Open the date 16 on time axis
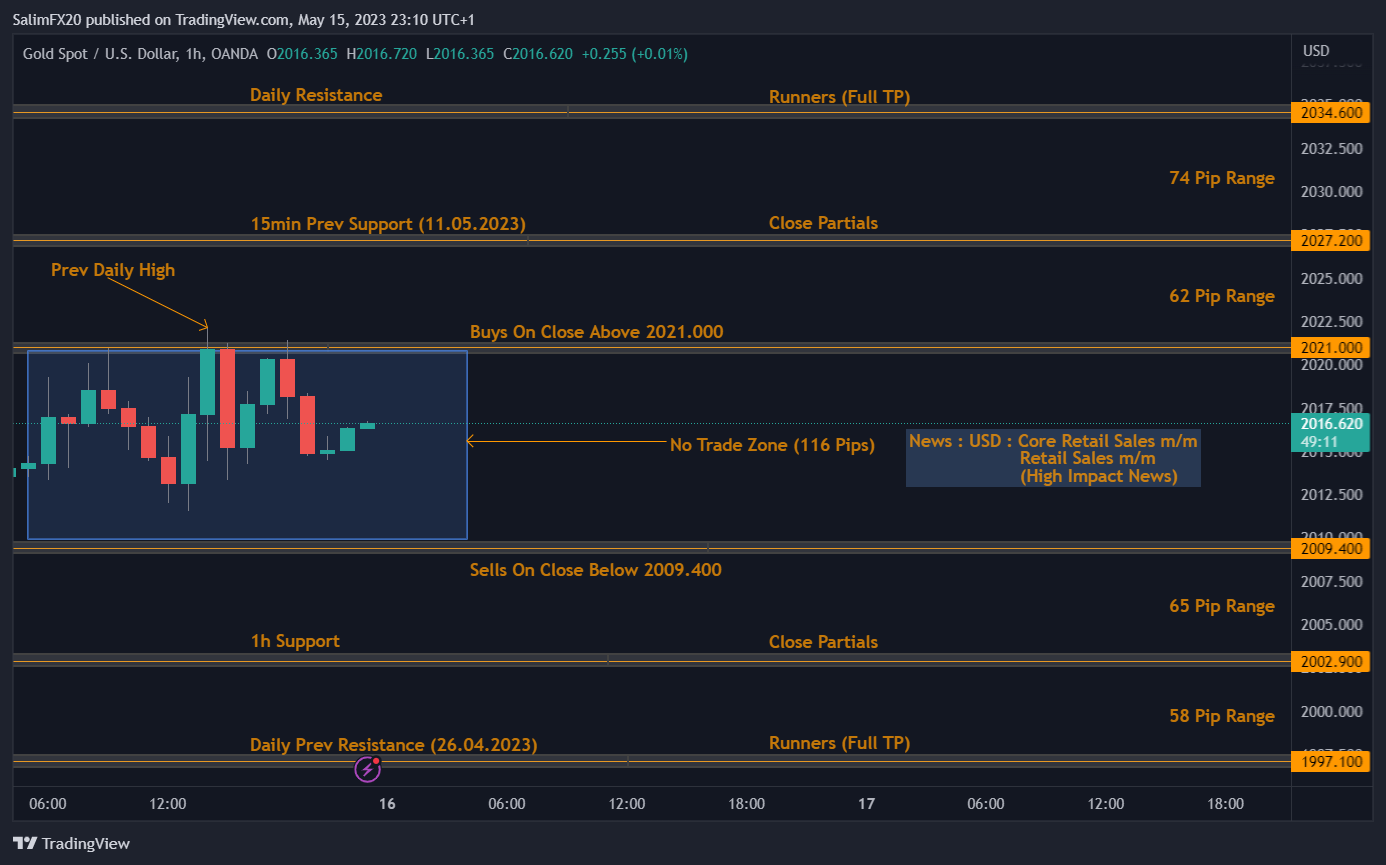1386x865 pixels. point(386,803)
